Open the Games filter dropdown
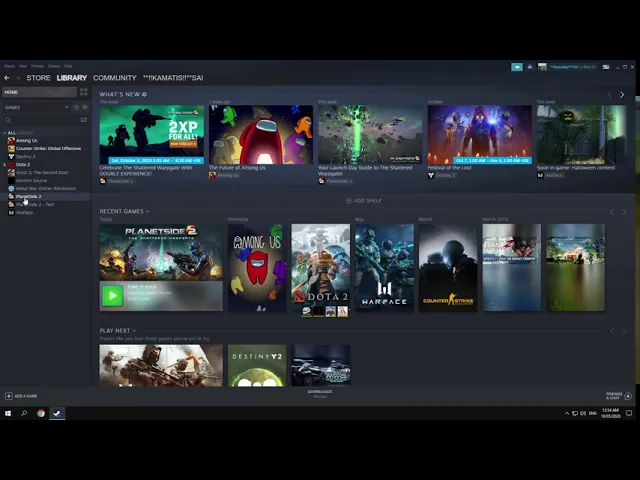 point(36,107)
